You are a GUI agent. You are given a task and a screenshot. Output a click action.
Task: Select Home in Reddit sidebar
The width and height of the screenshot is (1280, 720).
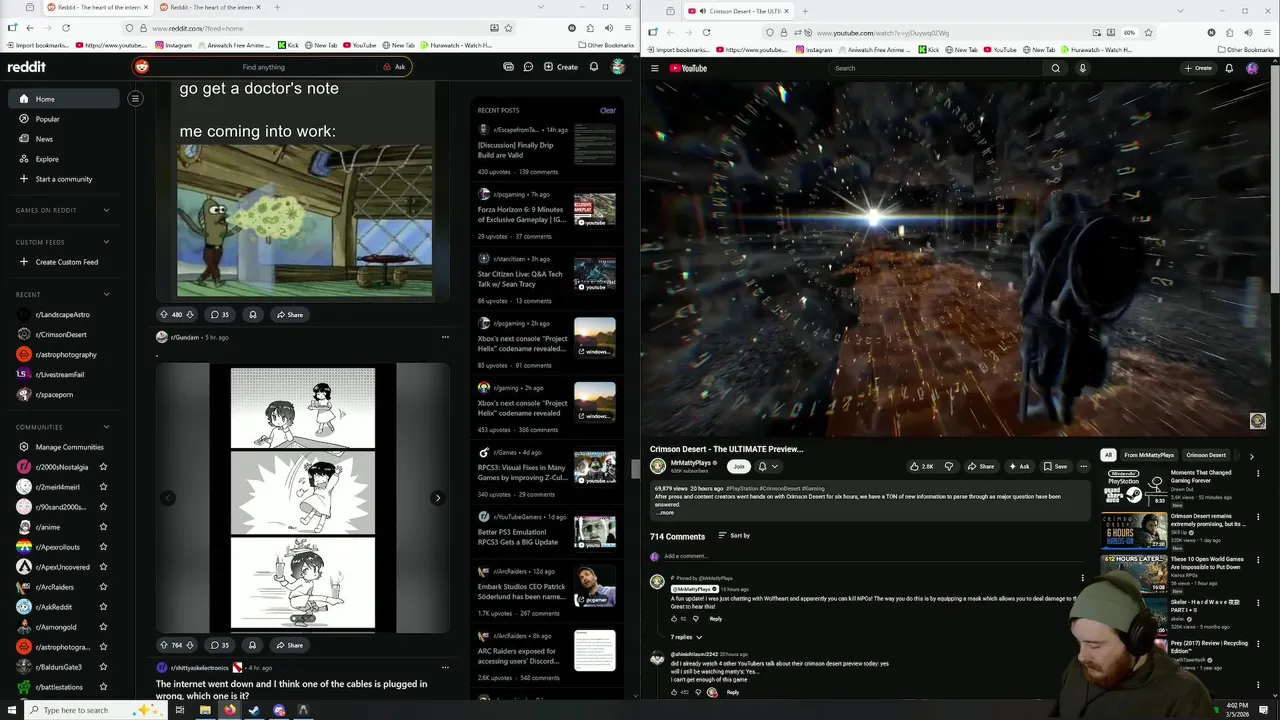(64, 99)
